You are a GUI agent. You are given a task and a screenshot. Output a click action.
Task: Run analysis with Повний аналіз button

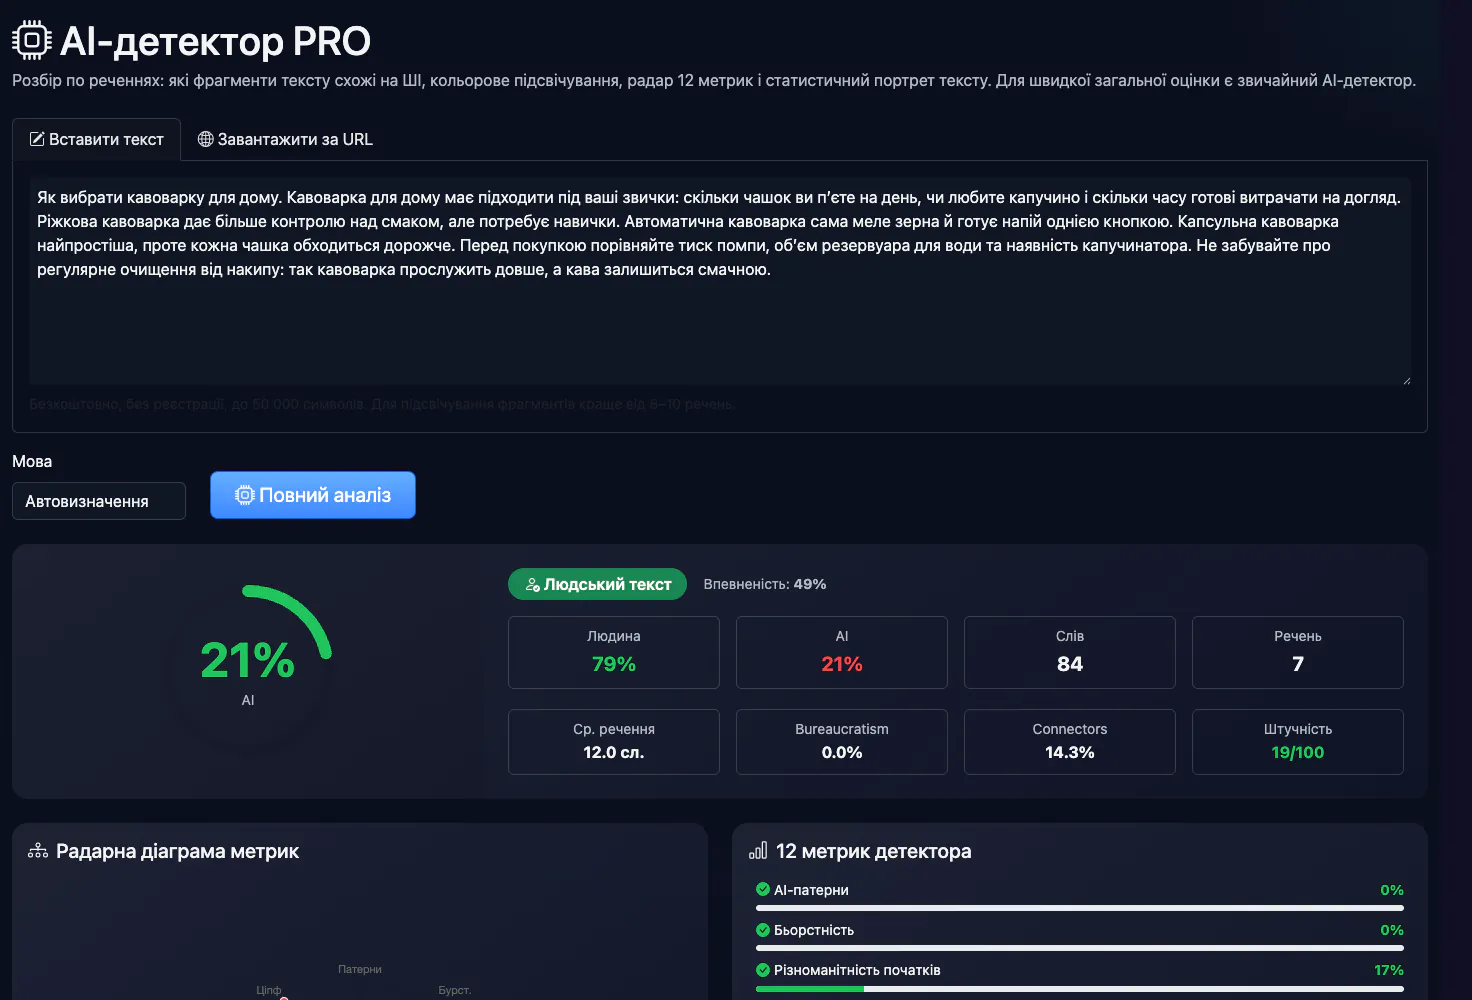(313, 495)
